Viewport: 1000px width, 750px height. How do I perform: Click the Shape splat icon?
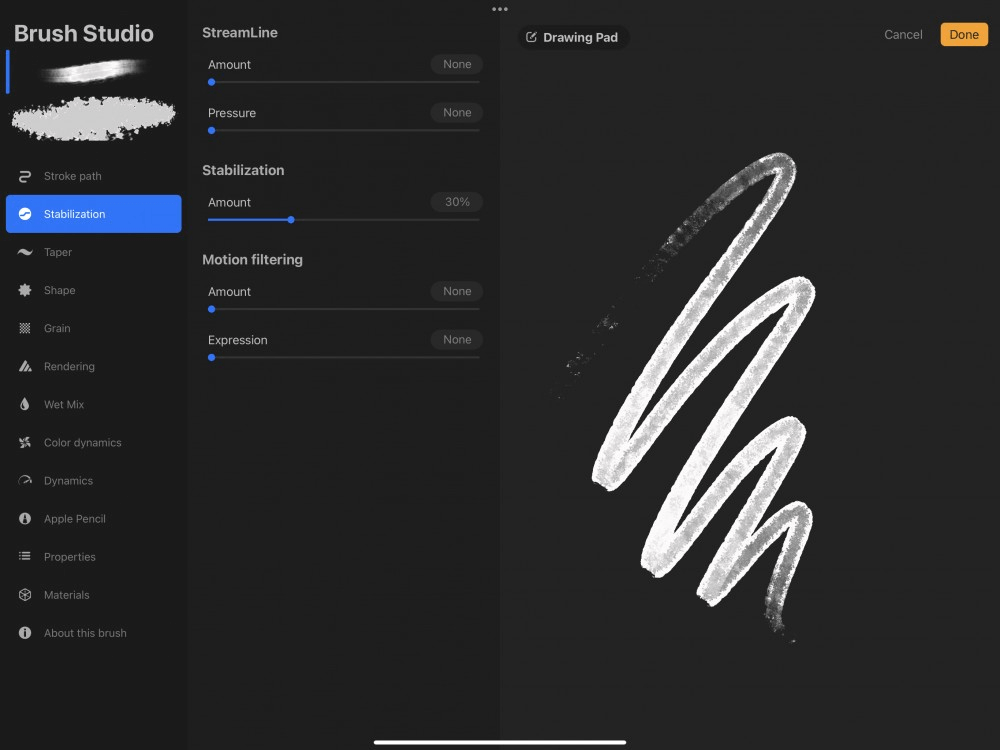pos(25,290)
